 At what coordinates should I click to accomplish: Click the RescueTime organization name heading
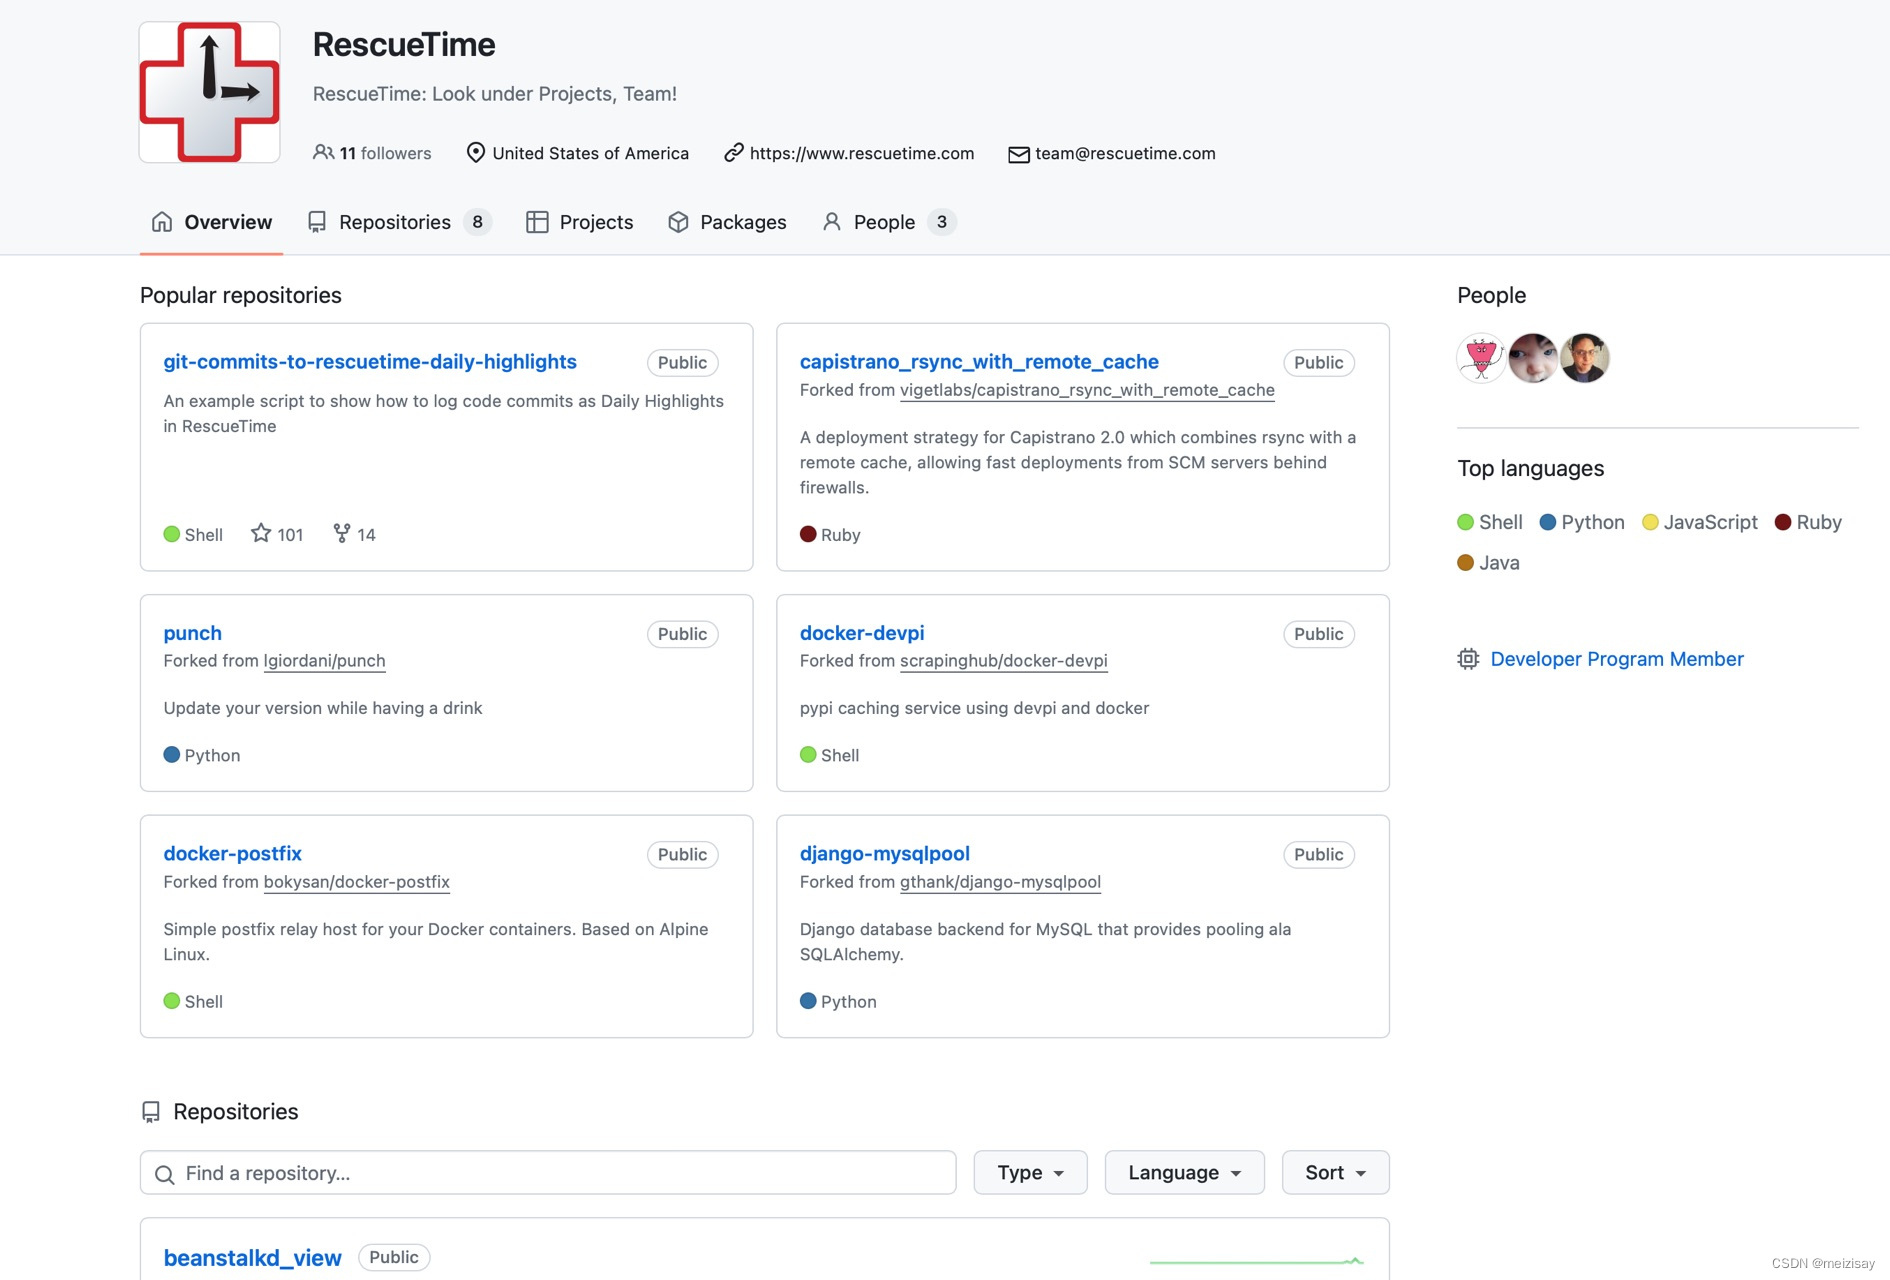[x=404, y=45]
